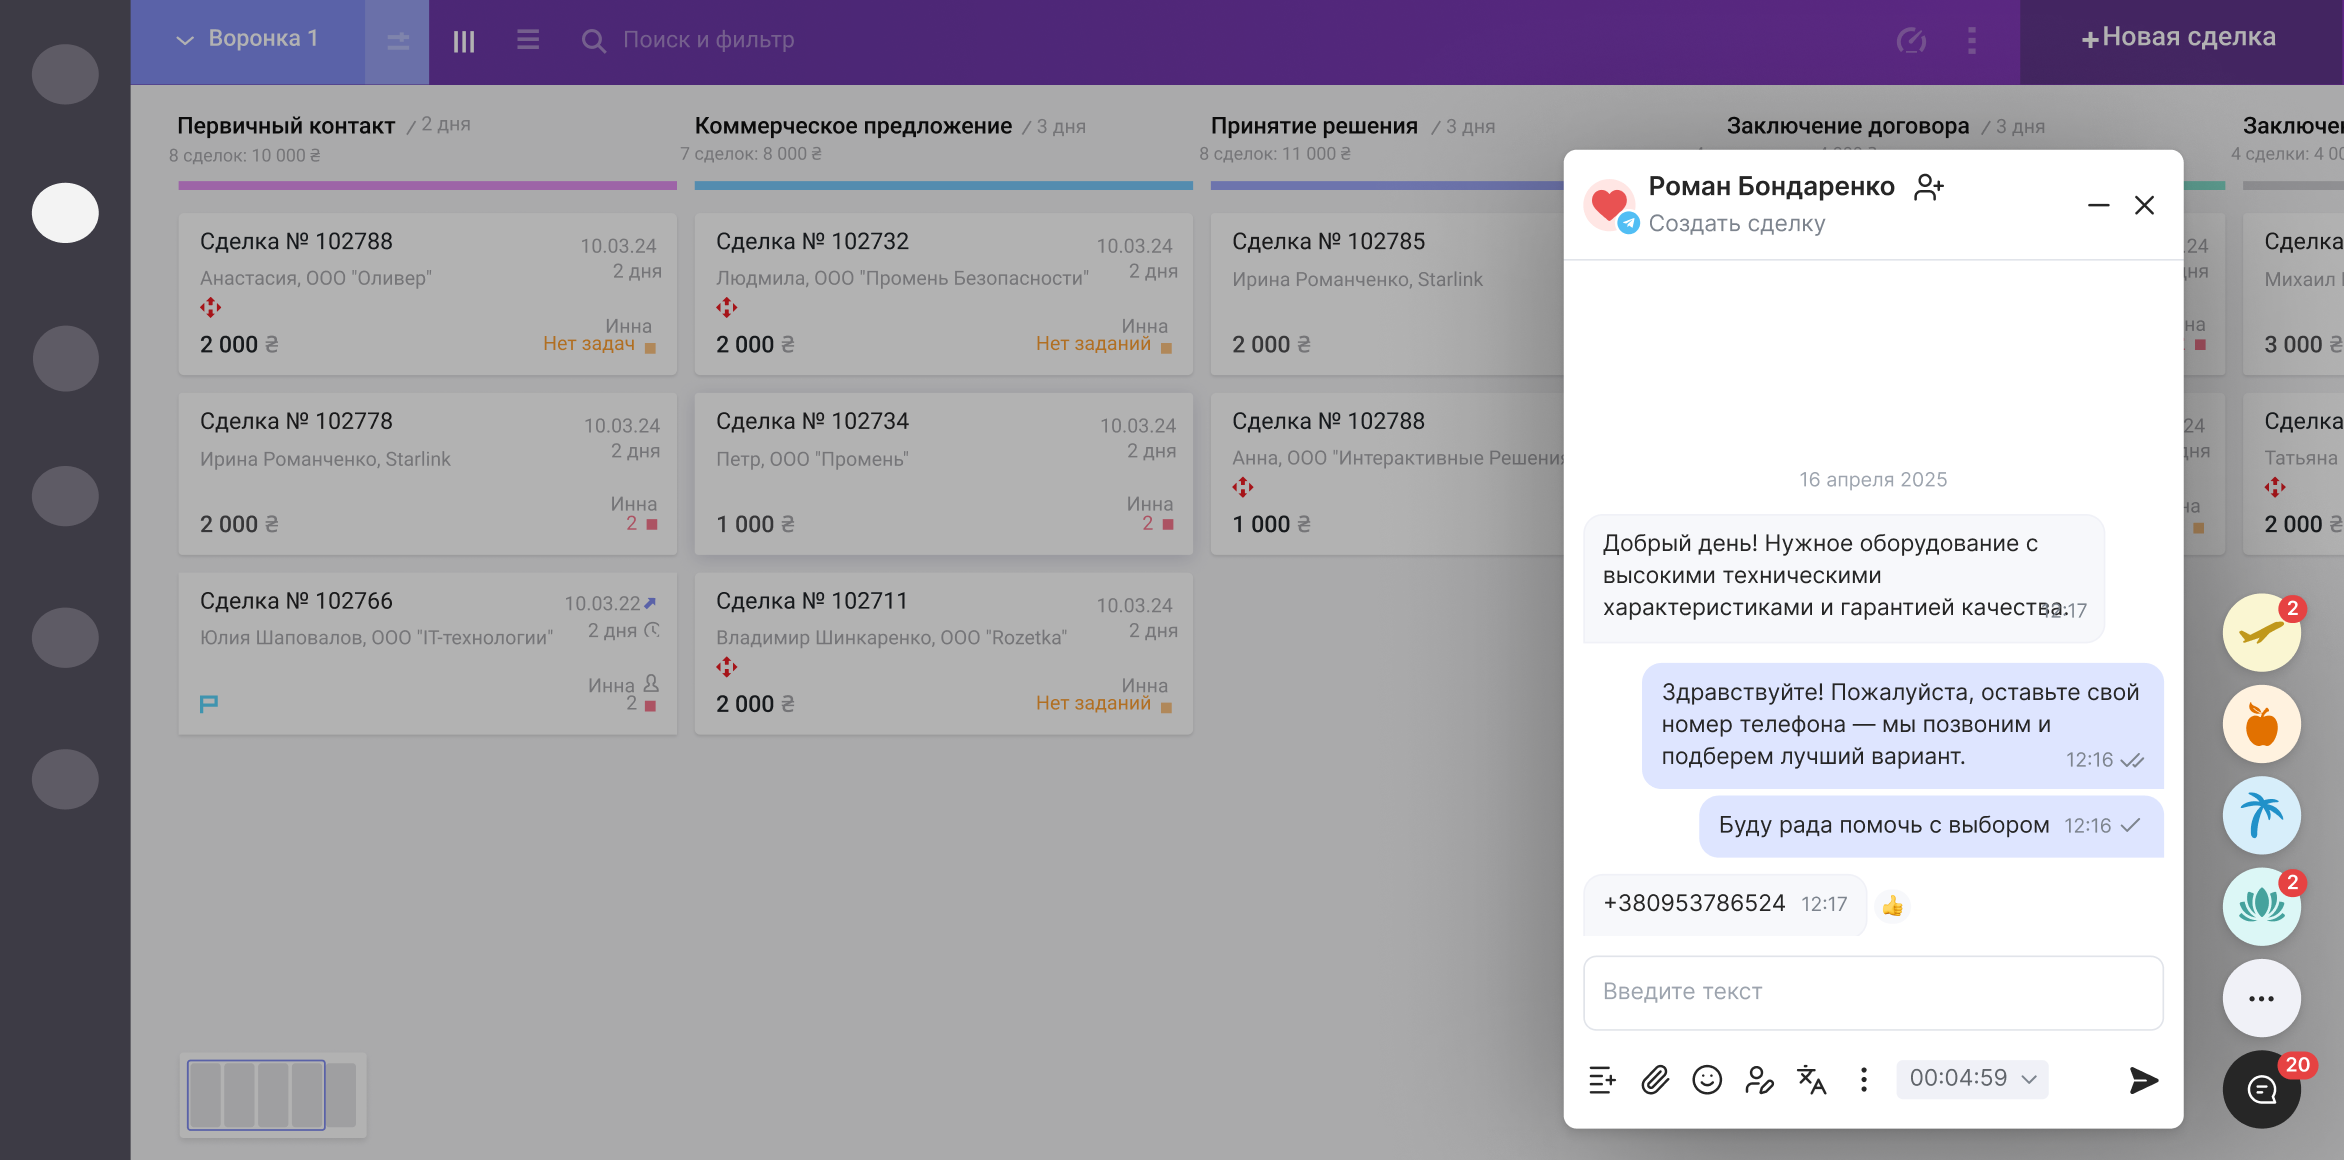Viewport: 2344px width, 1160px height.
Task: Click the translate message icon
Action: pyautogui.click(x=1811, y=1080)
